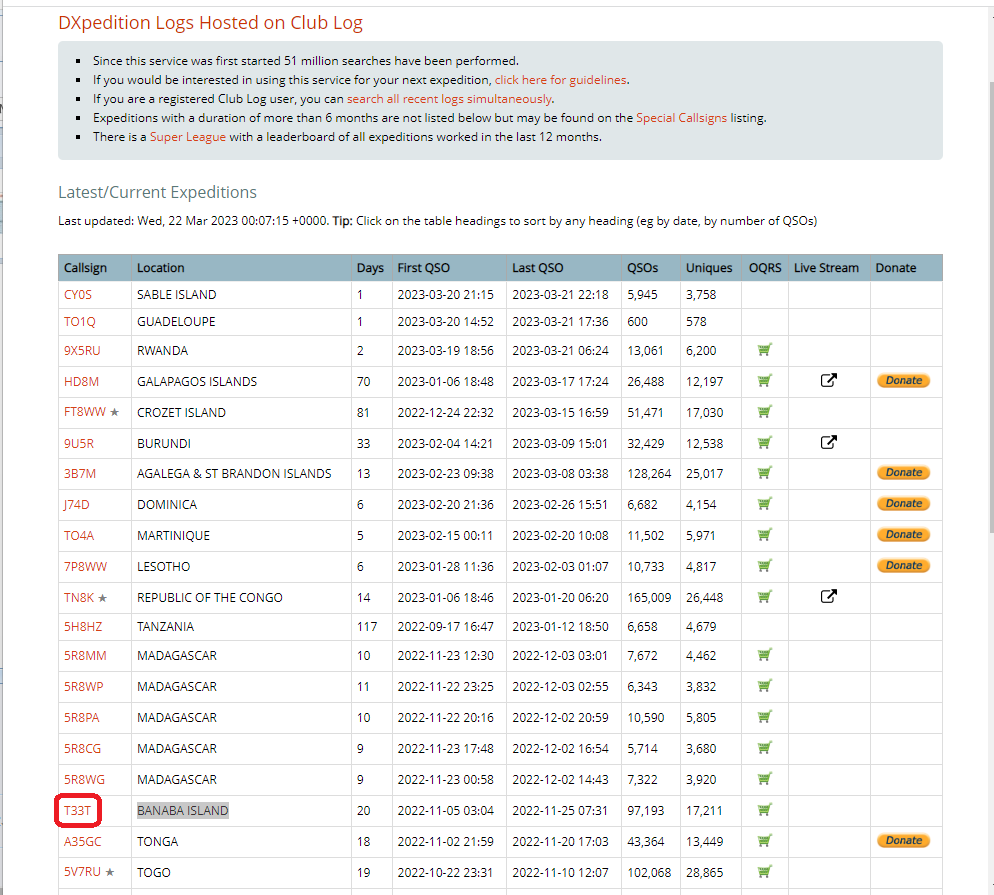The image size is (994, 895).
Task: Click the Donate button for A35GC
Action: click(903, 840)
